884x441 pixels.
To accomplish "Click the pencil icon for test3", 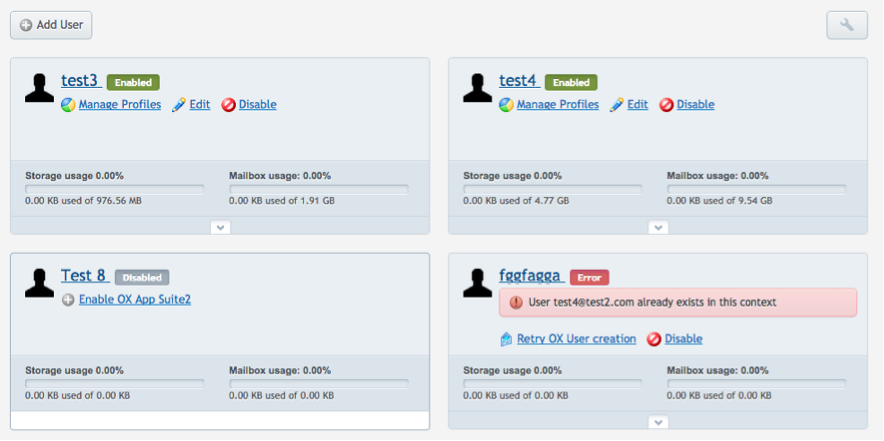I will click(x=179, y=105).
